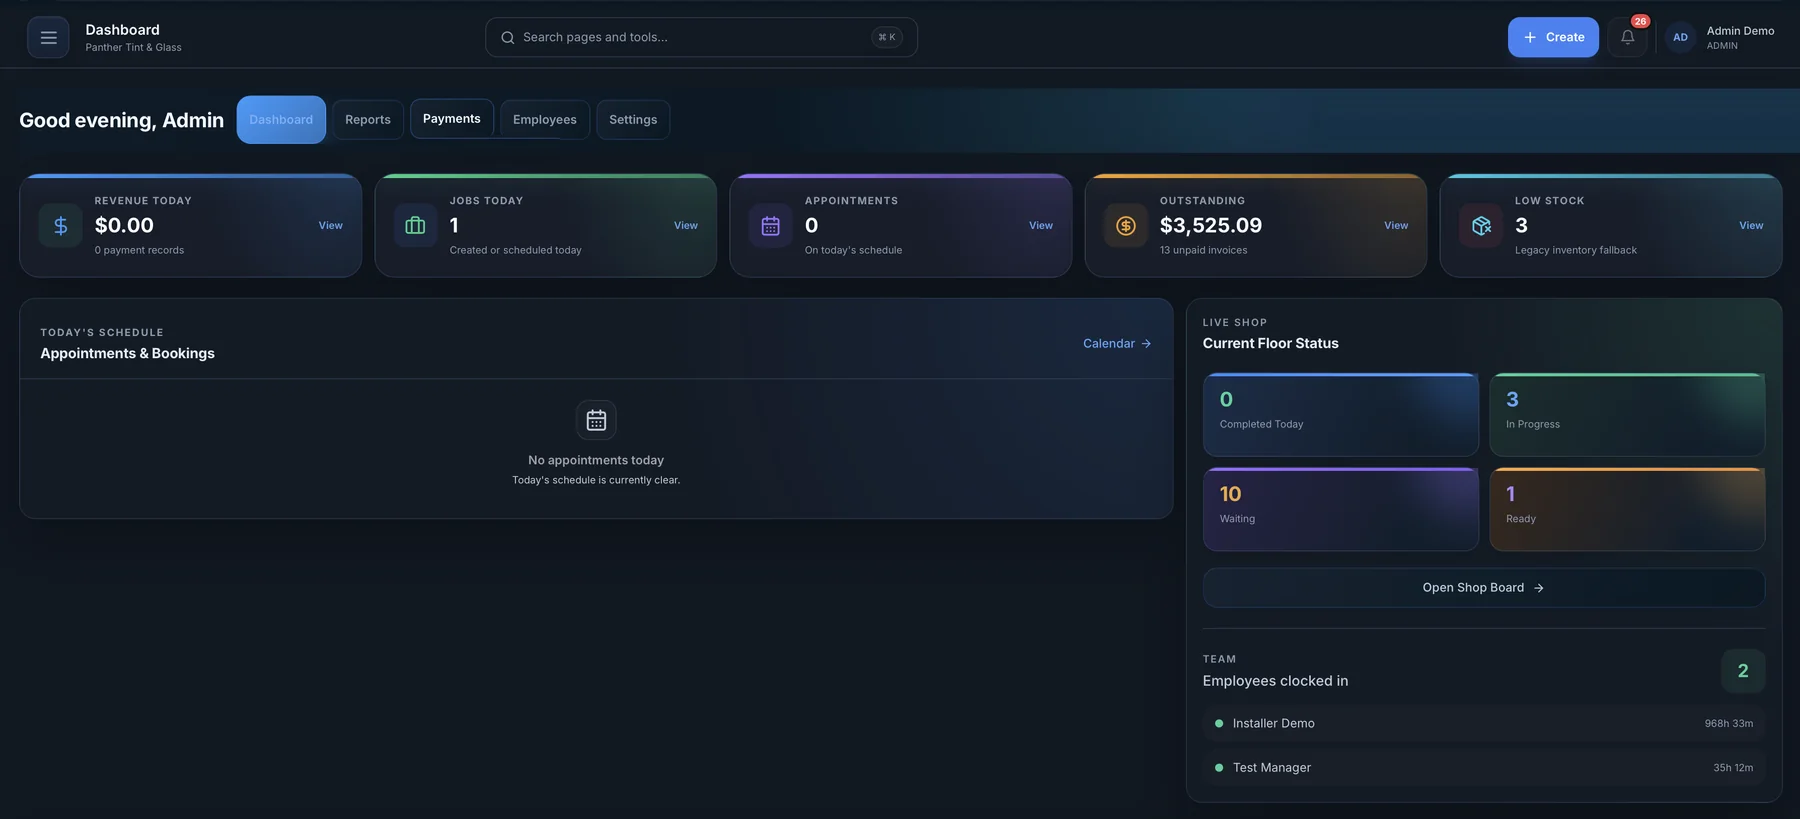This screenshot has height=819, width=1800.
Task: Click the Create button
Action: [1553, 37]
